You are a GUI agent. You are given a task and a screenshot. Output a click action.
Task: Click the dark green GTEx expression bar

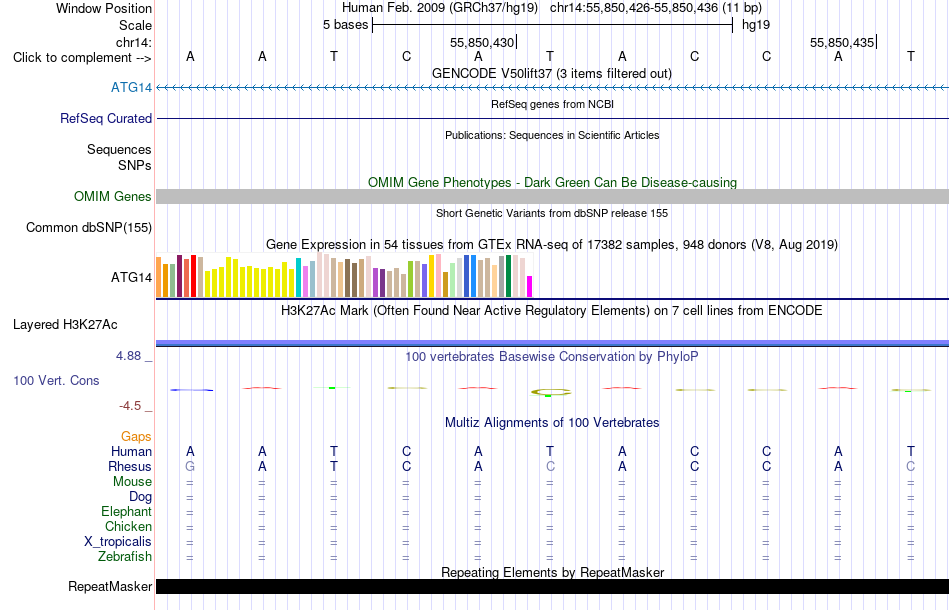508,276
